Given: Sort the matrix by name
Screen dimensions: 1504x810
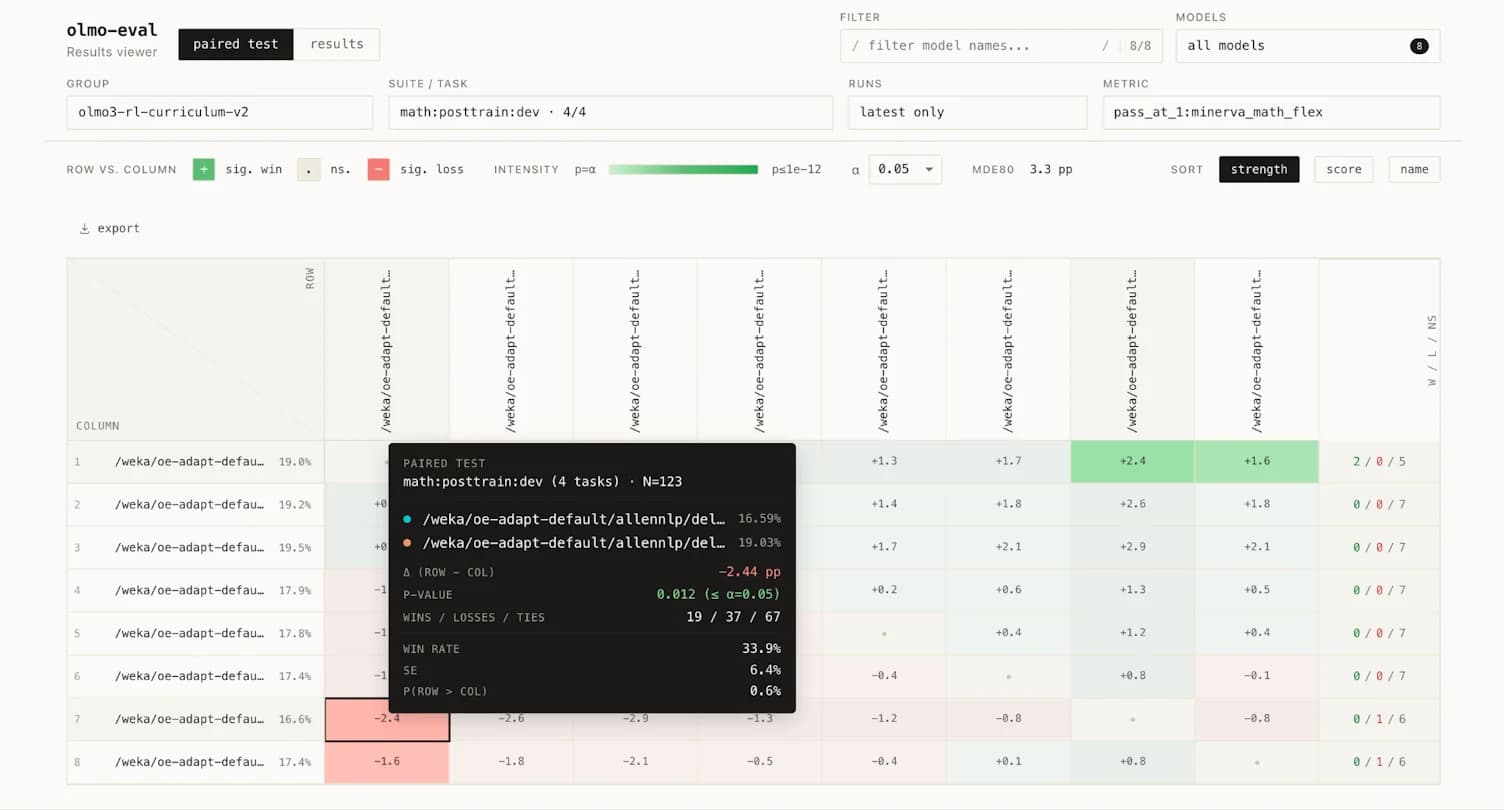Looking at the screenshot, I should pyautogui.click(x=1414, y=169).
